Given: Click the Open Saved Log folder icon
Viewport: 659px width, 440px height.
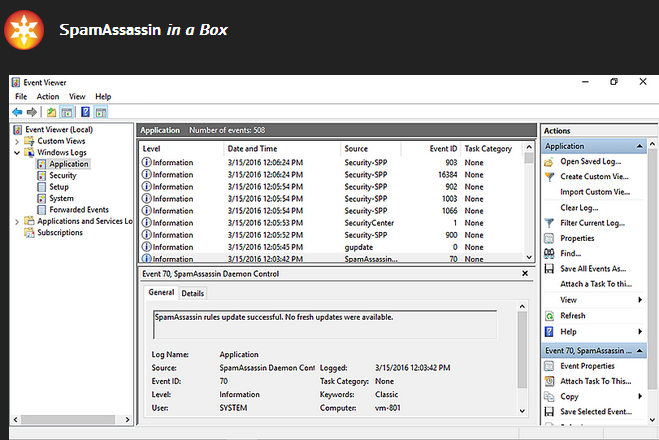Looking at the screenshot, I should pyautogui.click(x=549, y=162).
